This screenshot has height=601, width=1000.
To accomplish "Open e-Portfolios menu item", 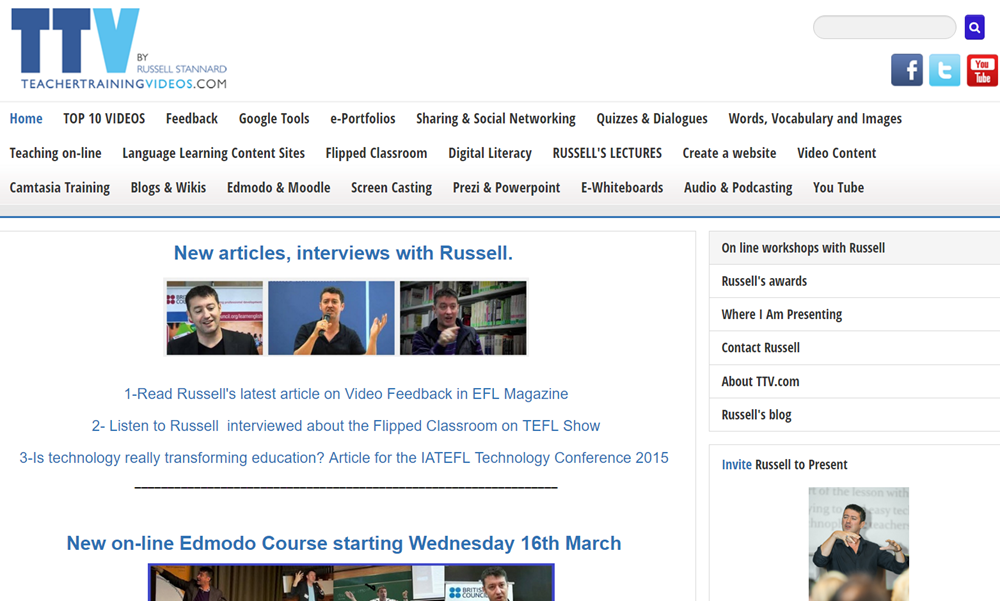I will 363,119.
